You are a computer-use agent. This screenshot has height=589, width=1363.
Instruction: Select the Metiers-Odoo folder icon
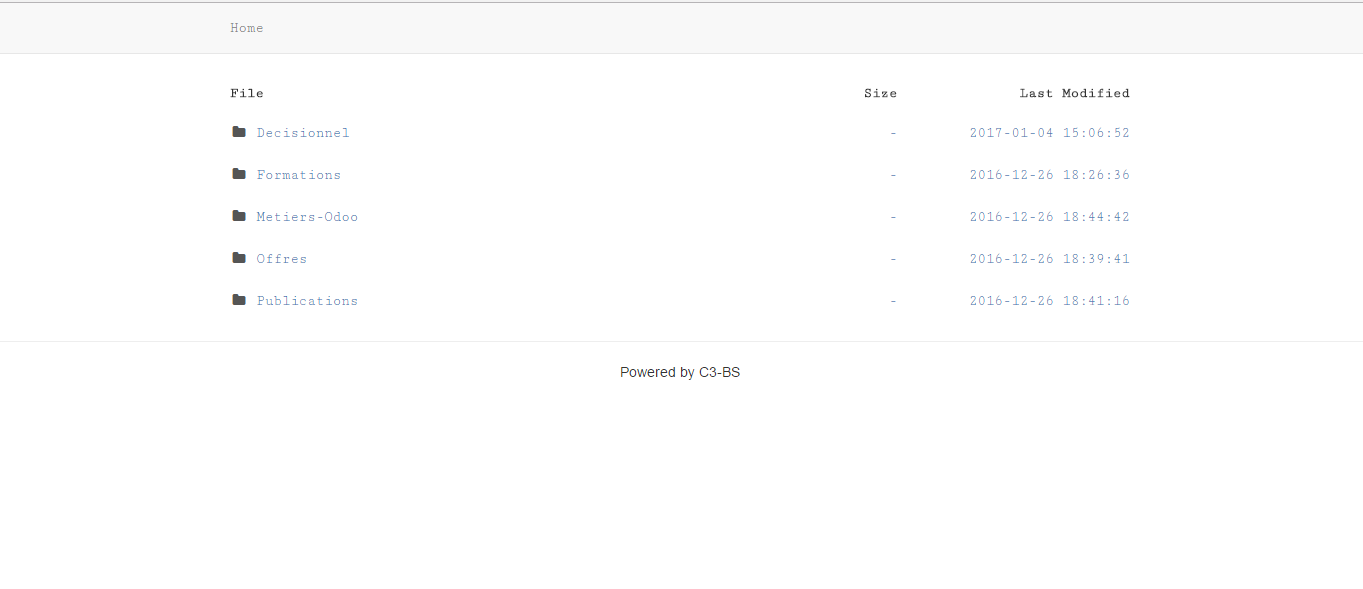(239, 216)
